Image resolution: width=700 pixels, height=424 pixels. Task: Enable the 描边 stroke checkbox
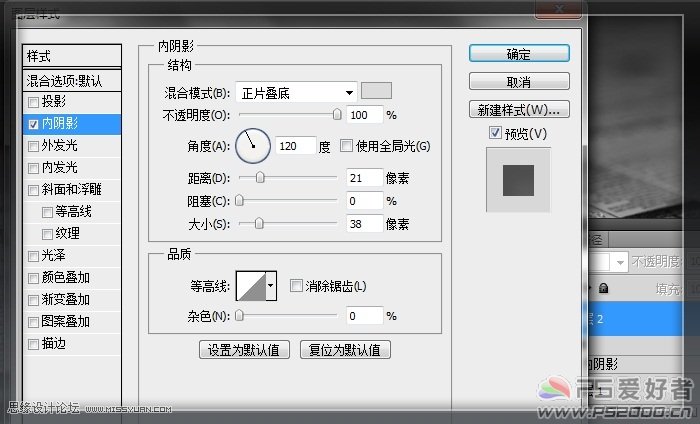coord(33,344)
